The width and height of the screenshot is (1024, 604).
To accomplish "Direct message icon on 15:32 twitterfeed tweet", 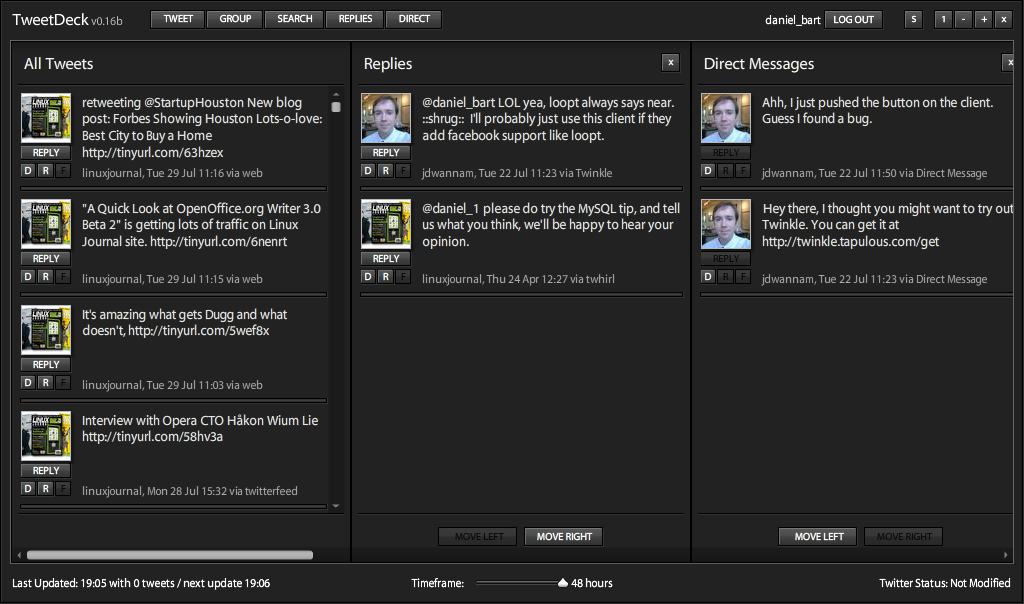I will click(27, 488).
